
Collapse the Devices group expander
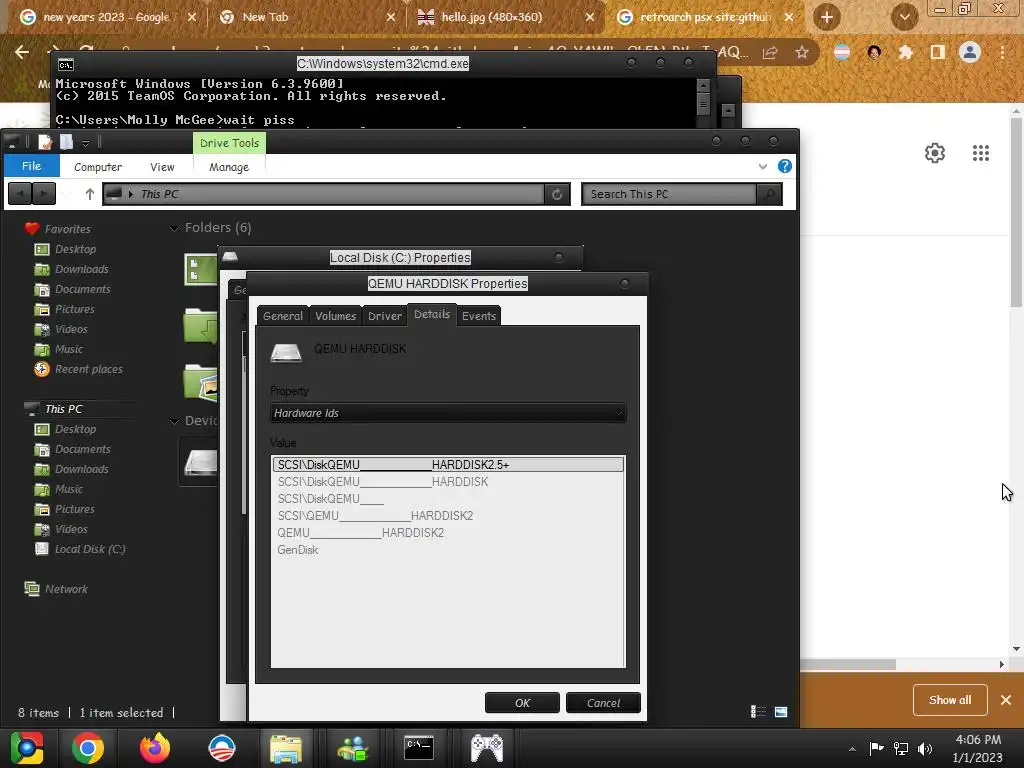tap(174, 421)
